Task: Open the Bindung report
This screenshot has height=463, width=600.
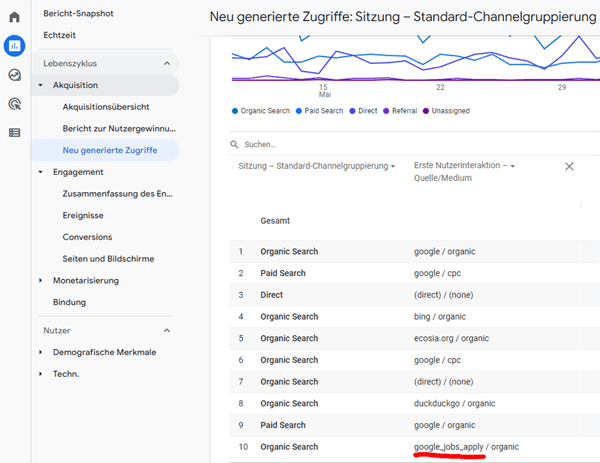Action: tap(69, 302)
